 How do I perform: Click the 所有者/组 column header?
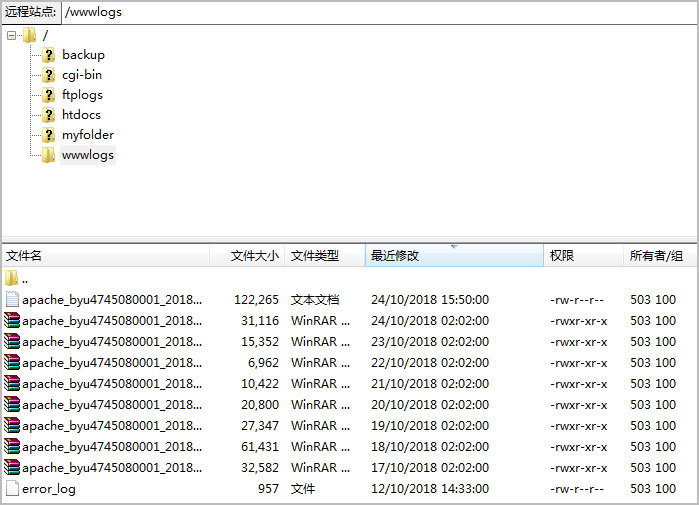pos(658,256)
